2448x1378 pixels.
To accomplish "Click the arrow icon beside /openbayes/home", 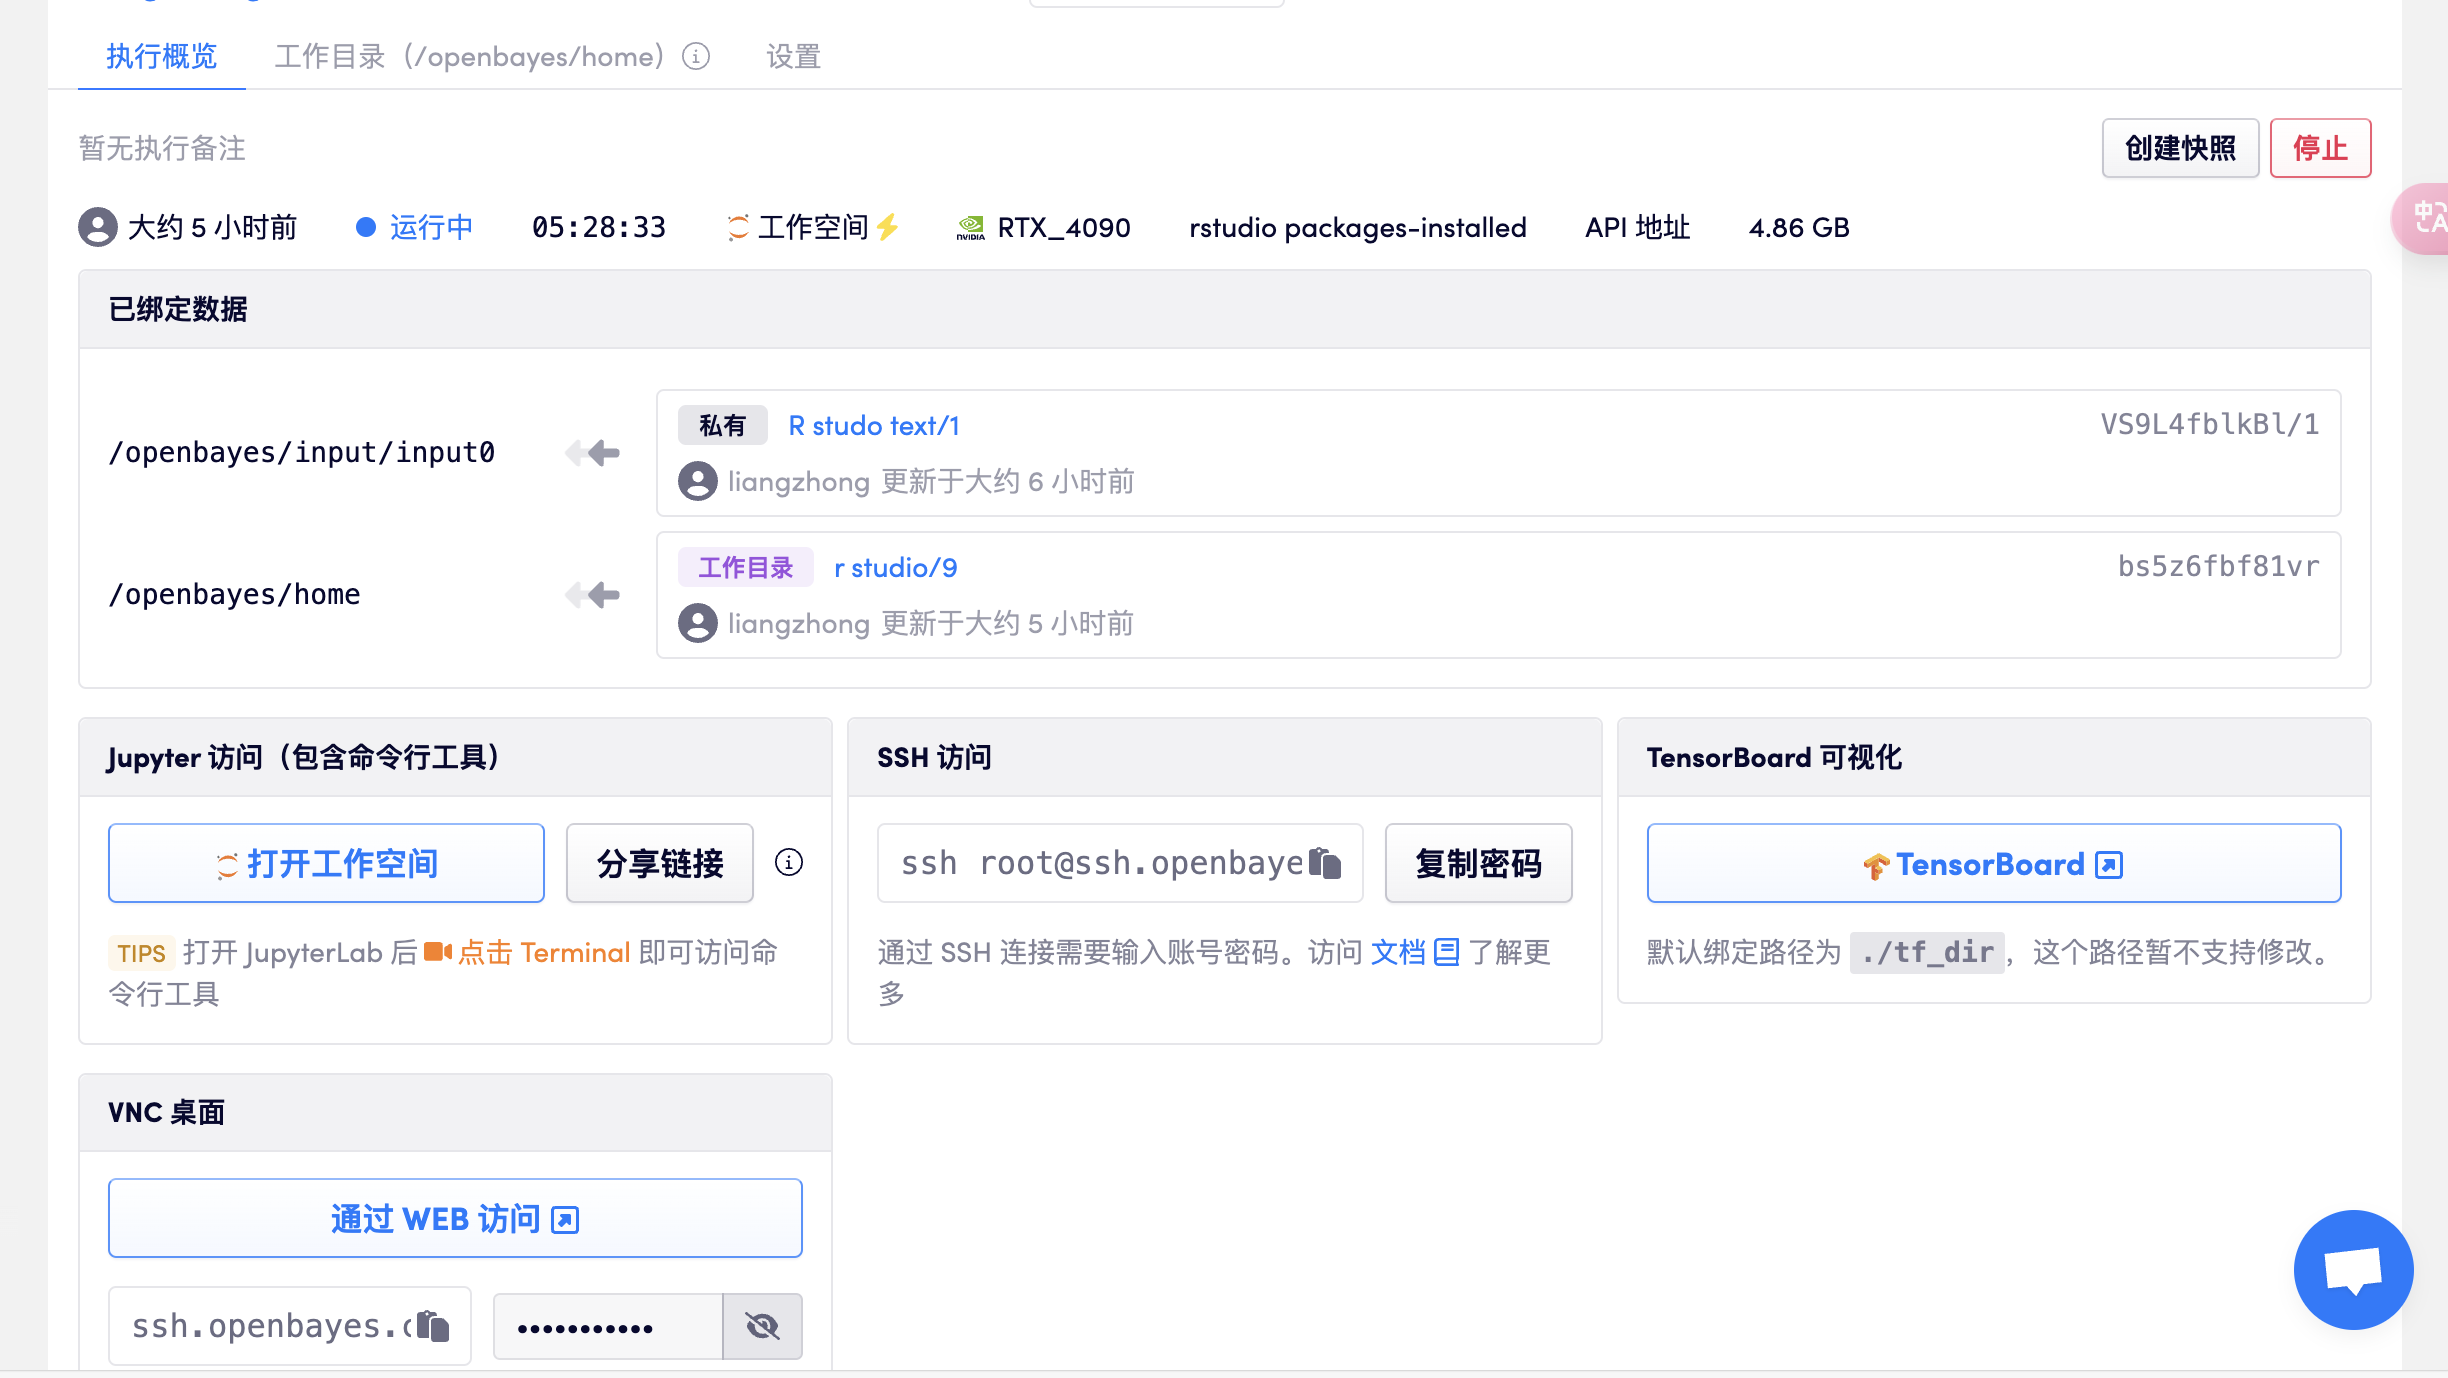I will (593, 595).
